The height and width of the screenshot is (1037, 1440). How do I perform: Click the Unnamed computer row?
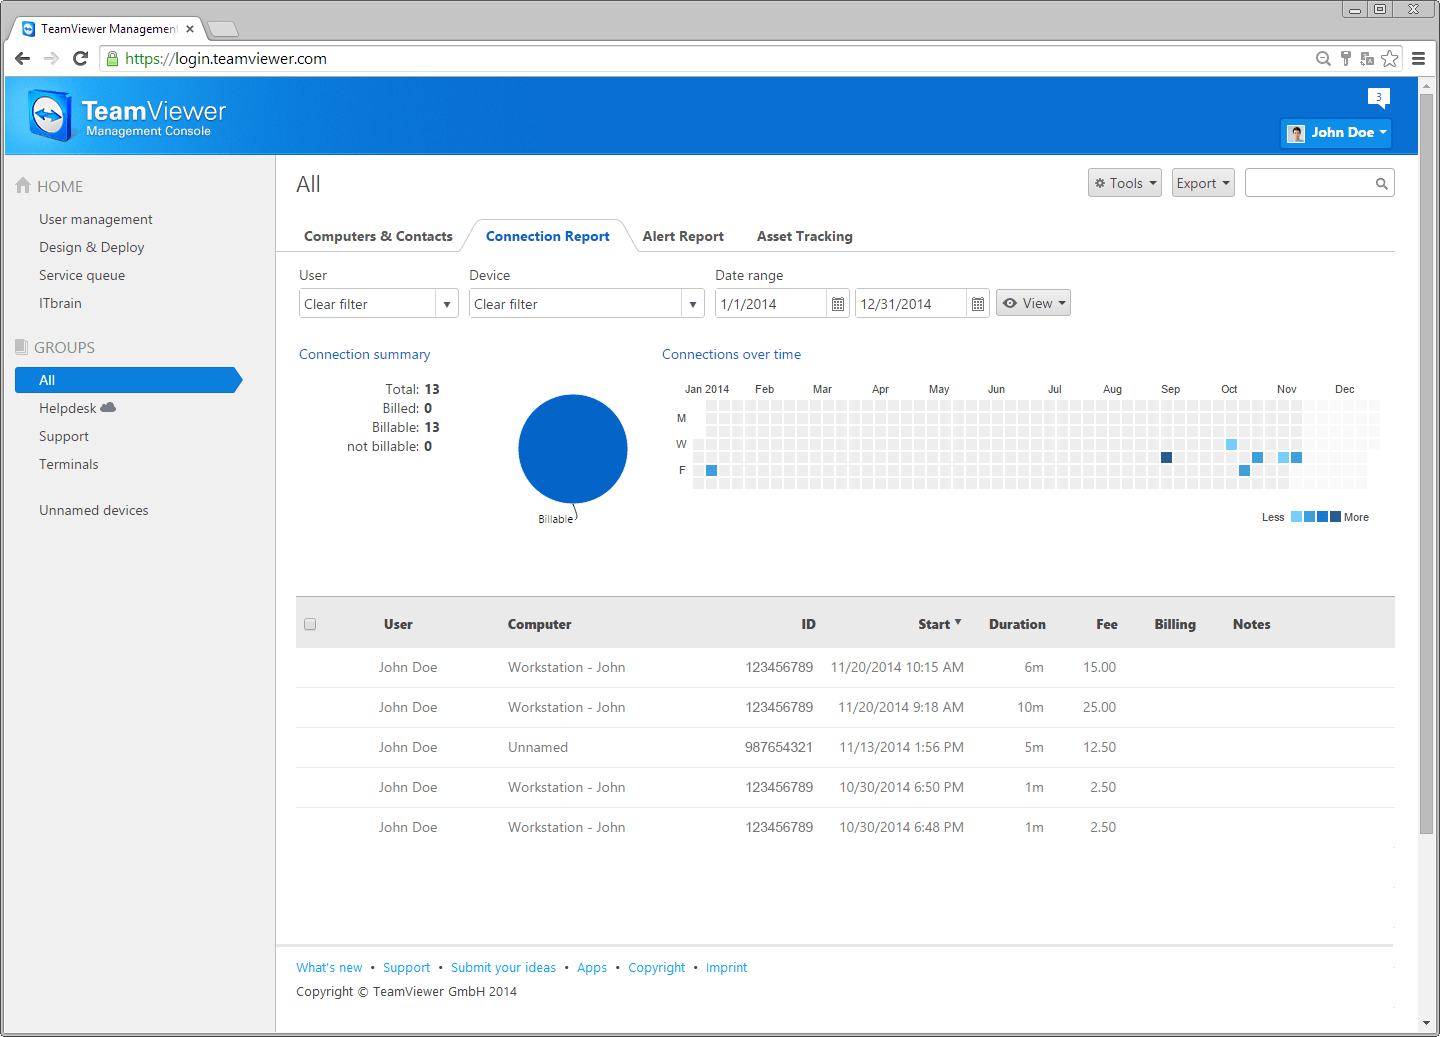845,747
